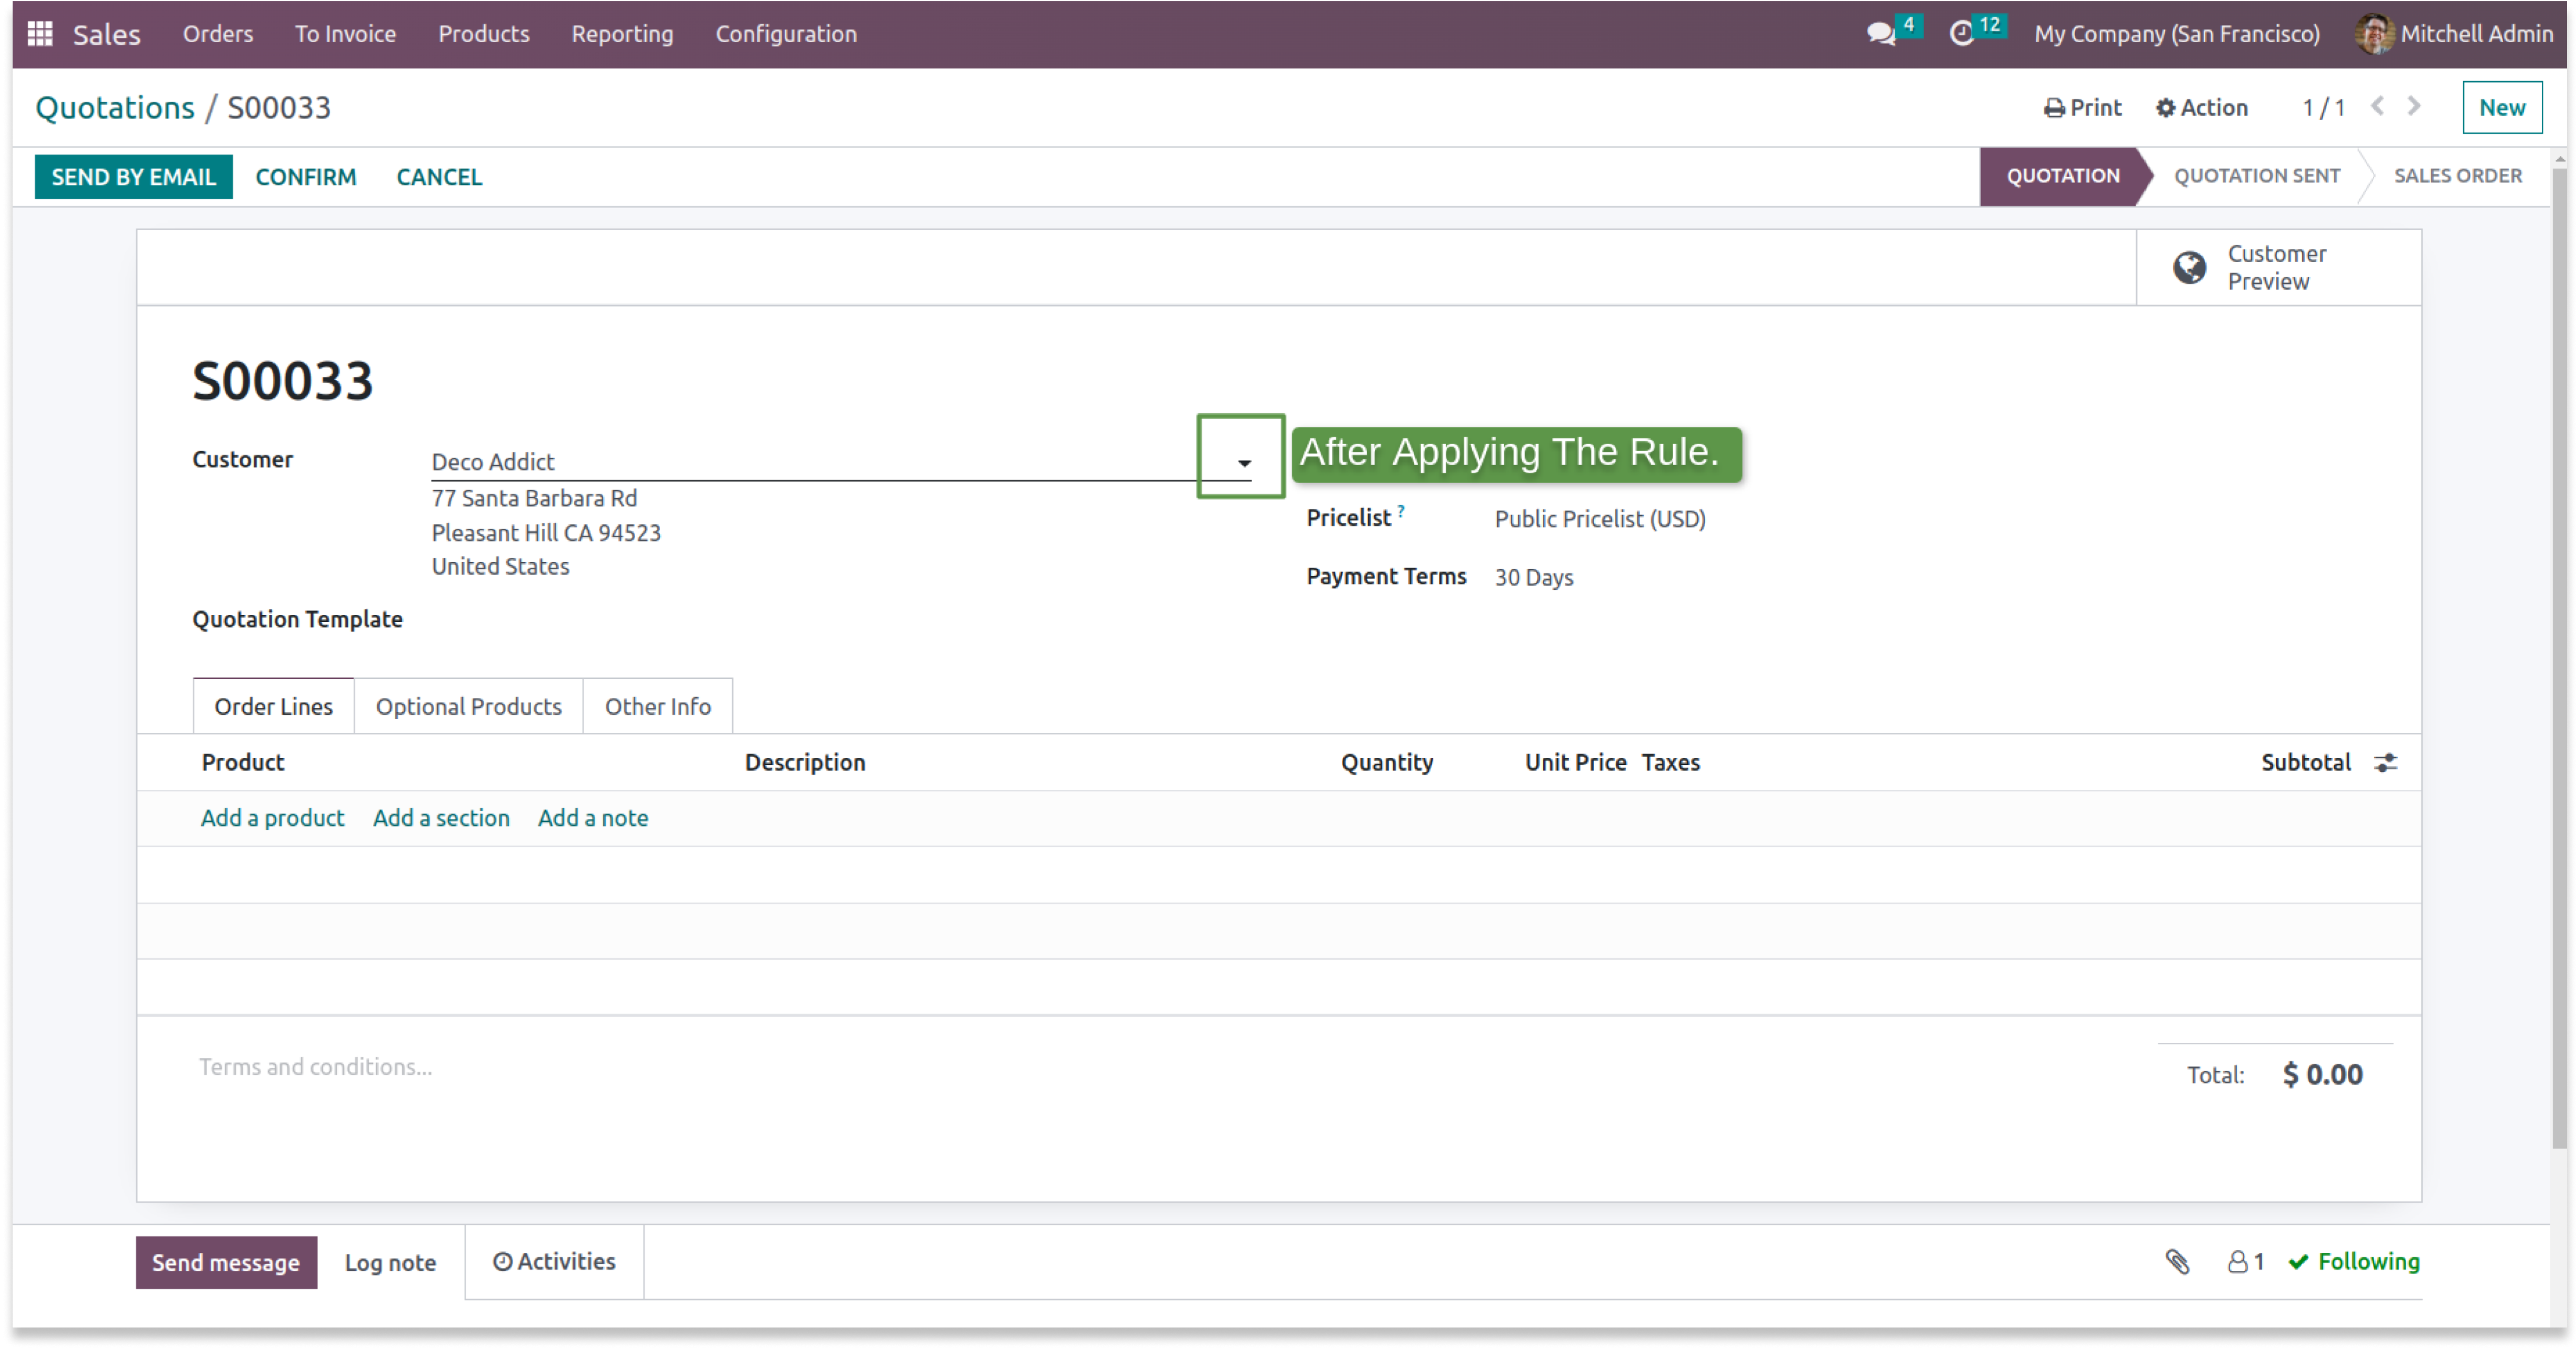
Task: Click the Product column header
Action: click(243, 763)
